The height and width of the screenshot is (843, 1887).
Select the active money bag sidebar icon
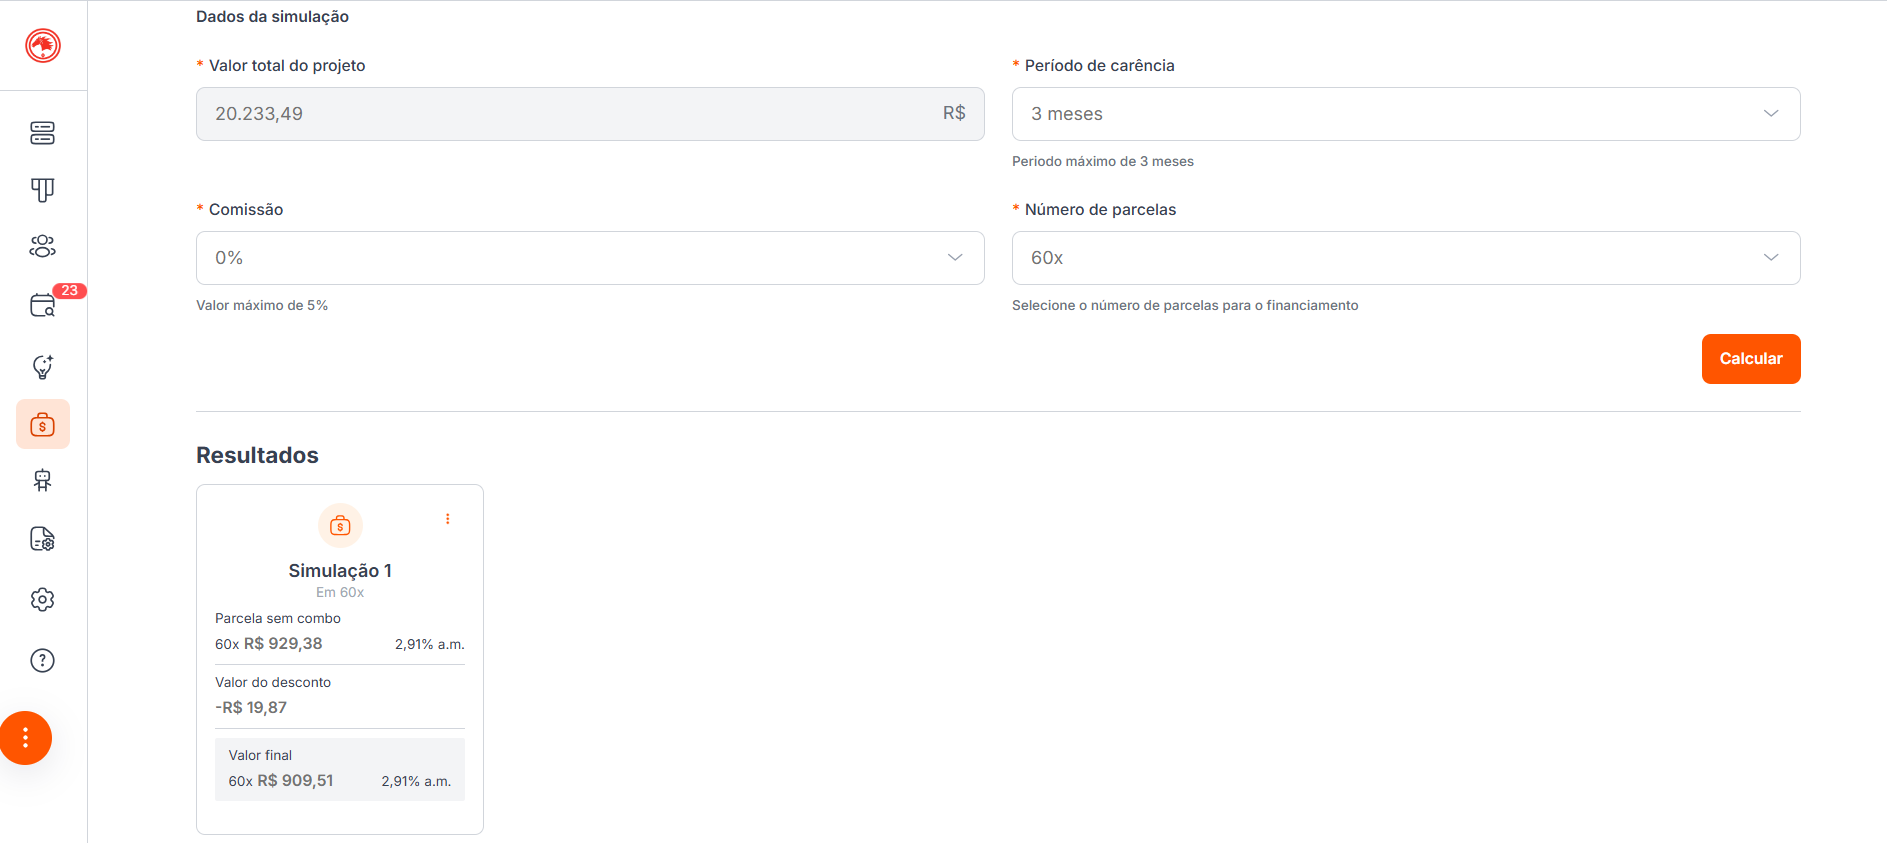[42, 425]
